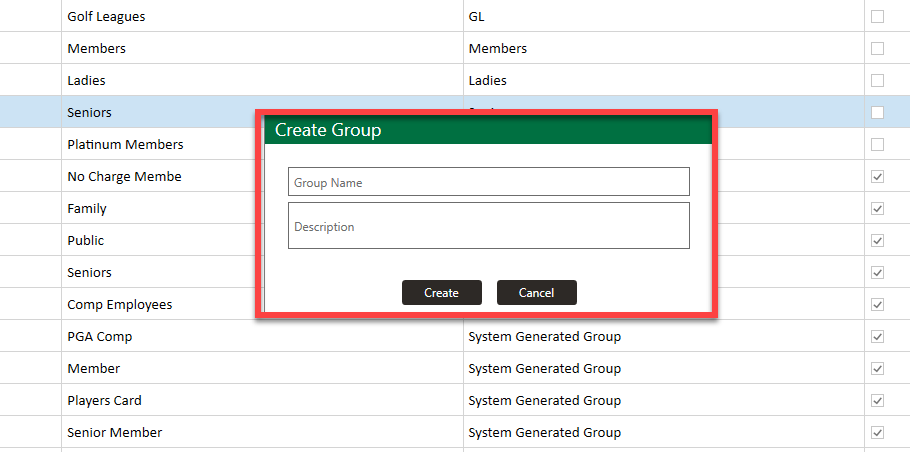The image size is (910, 452).
Task: Click the Group Name input field
Action: click(x=488, y=182)
